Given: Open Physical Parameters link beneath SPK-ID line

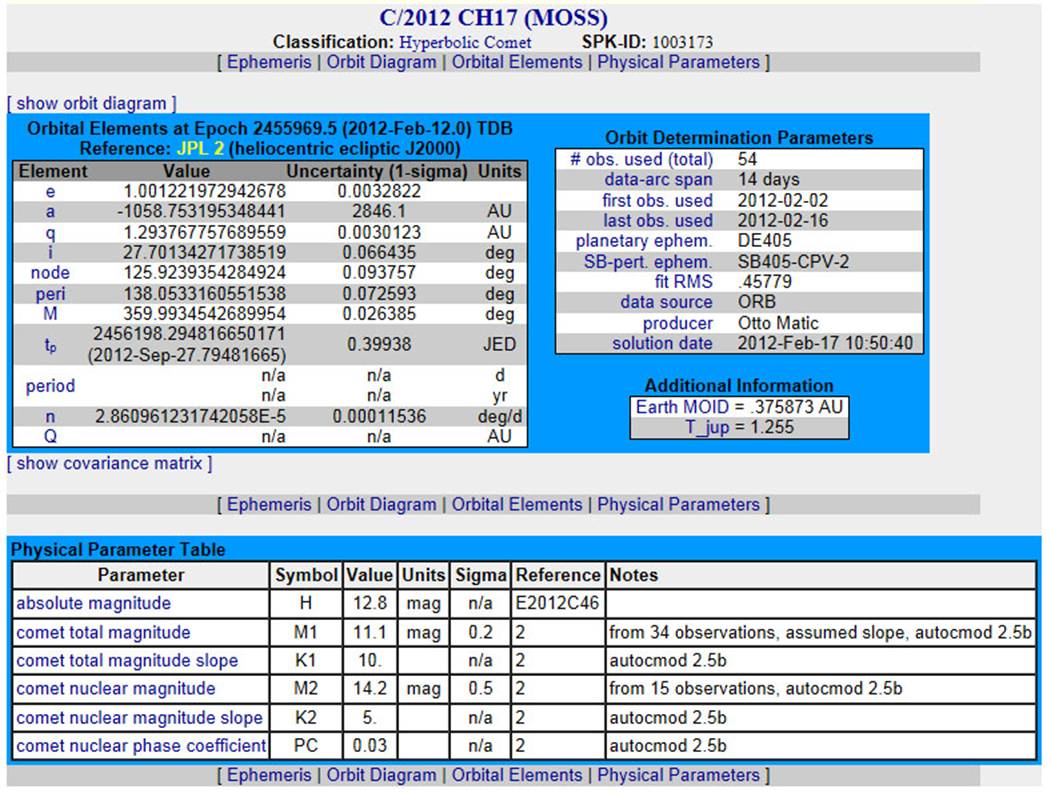Looking at the screenshot, I should 678,62.
